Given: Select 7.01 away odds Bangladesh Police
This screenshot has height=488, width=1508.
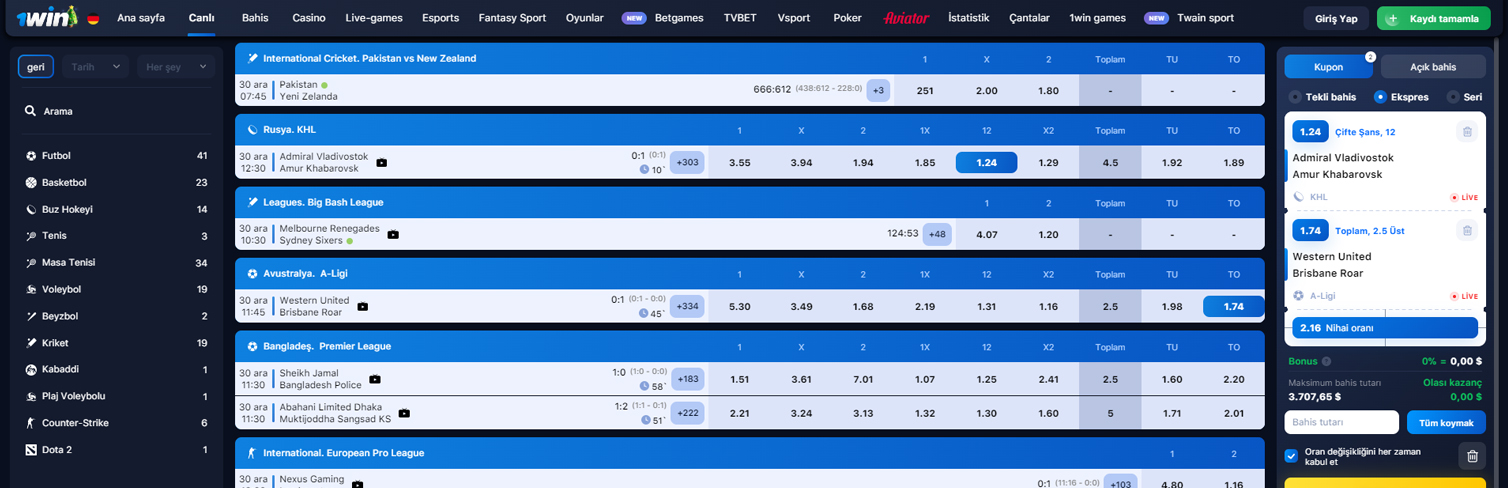Looking at the screenshot, I should [863, 379].
